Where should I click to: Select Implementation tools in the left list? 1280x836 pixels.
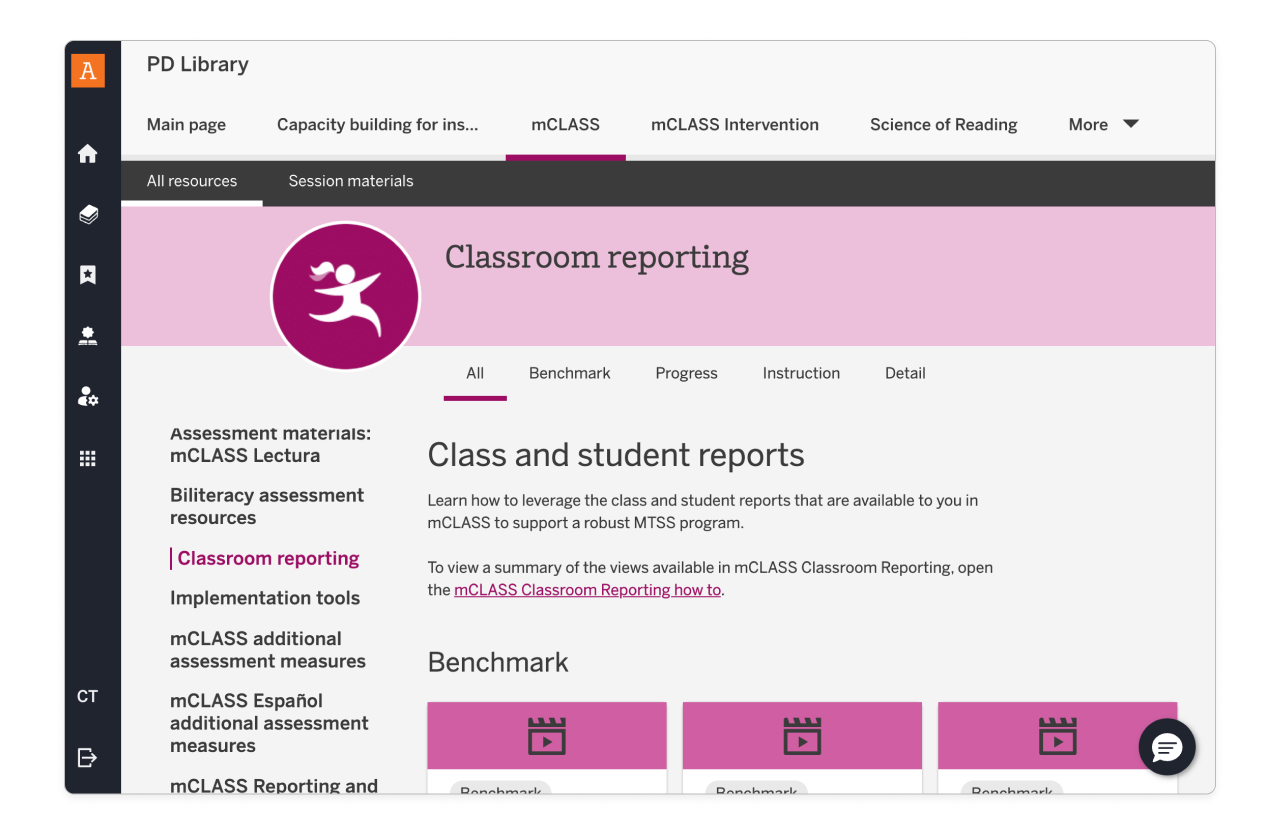[x=264, y=598]
